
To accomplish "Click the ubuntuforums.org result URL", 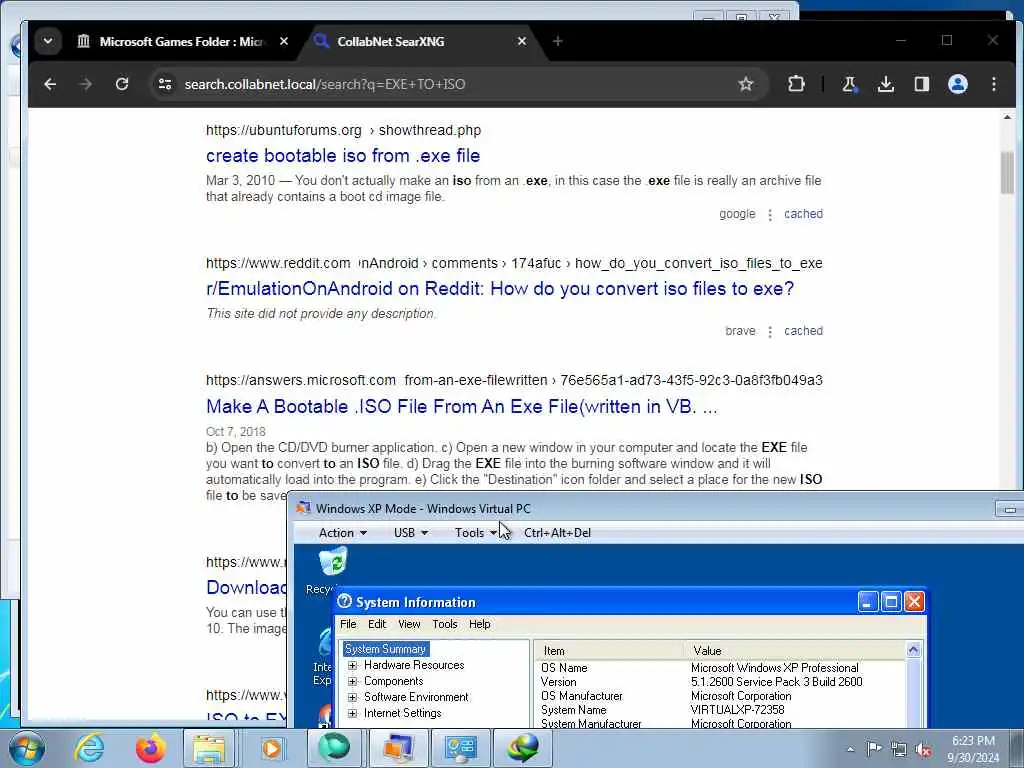I will click(344, 130).
